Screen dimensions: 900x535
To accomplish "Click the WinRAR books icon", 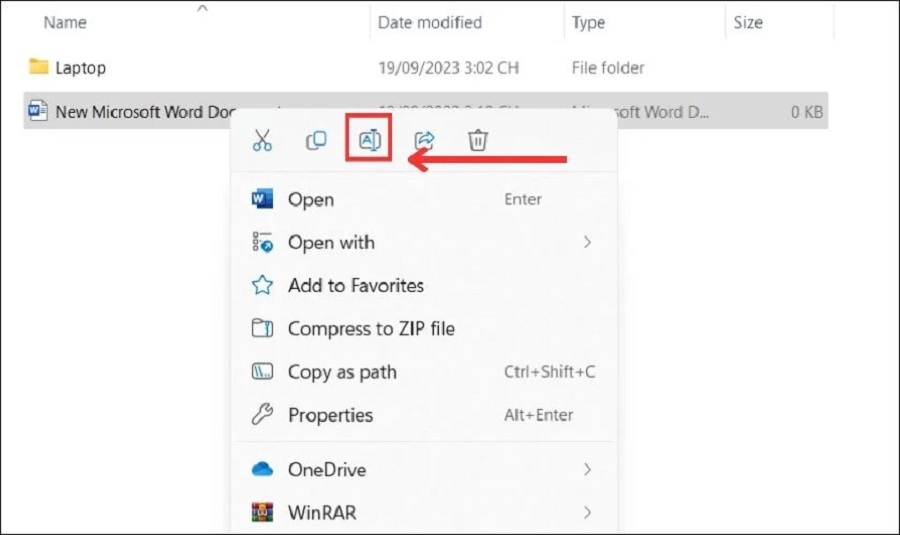I will coord(262,512).
